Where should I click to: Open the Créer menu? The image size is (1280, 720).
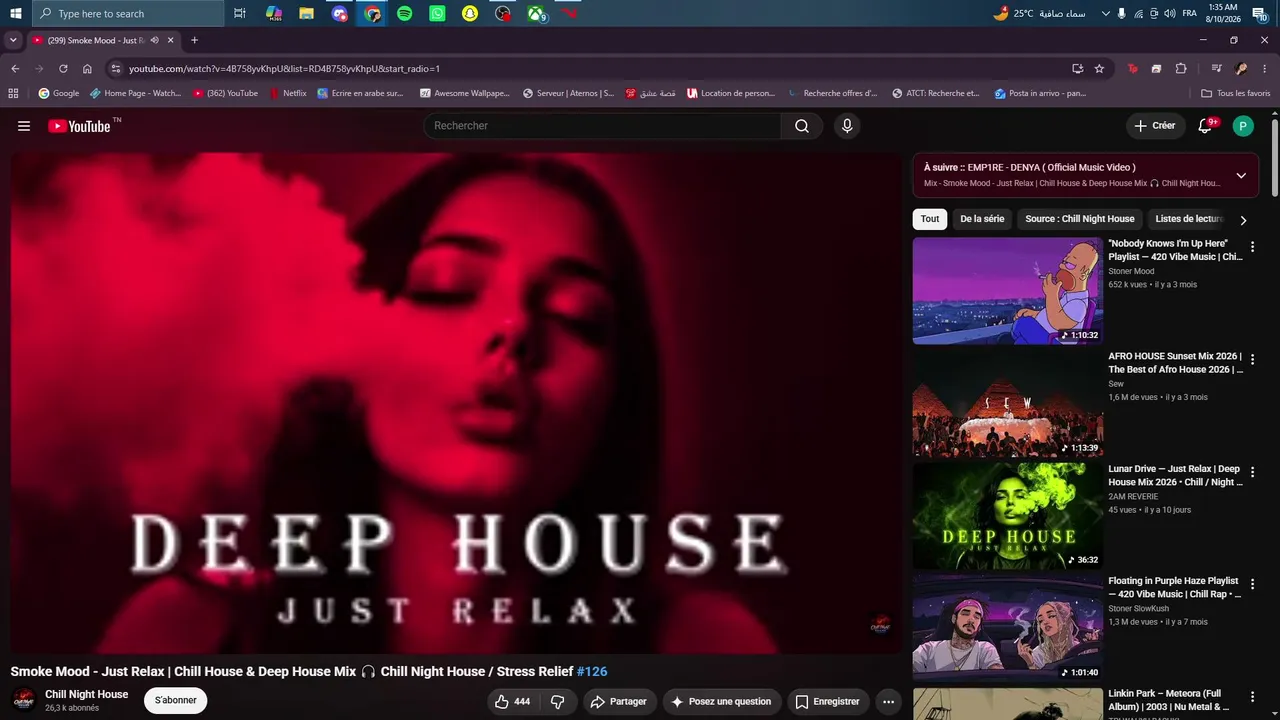coord(1154,126)
